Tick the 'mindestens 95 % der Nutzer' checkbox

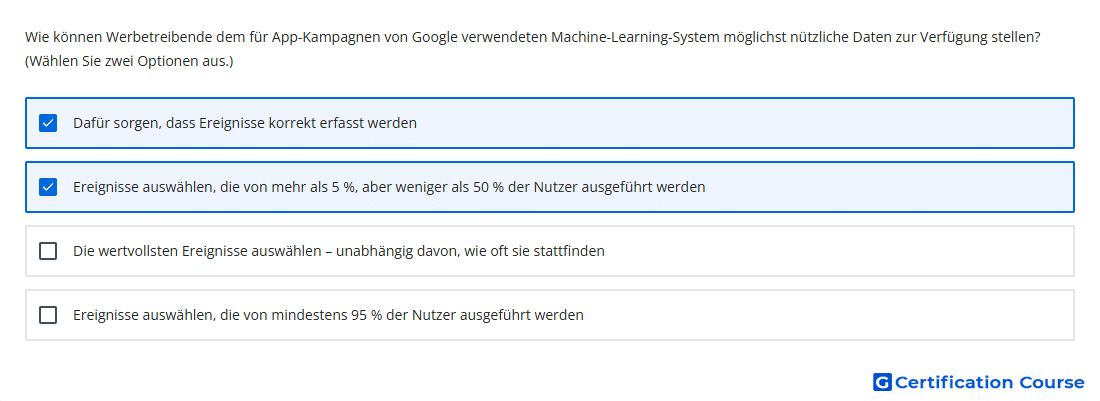tap(48, 315)
